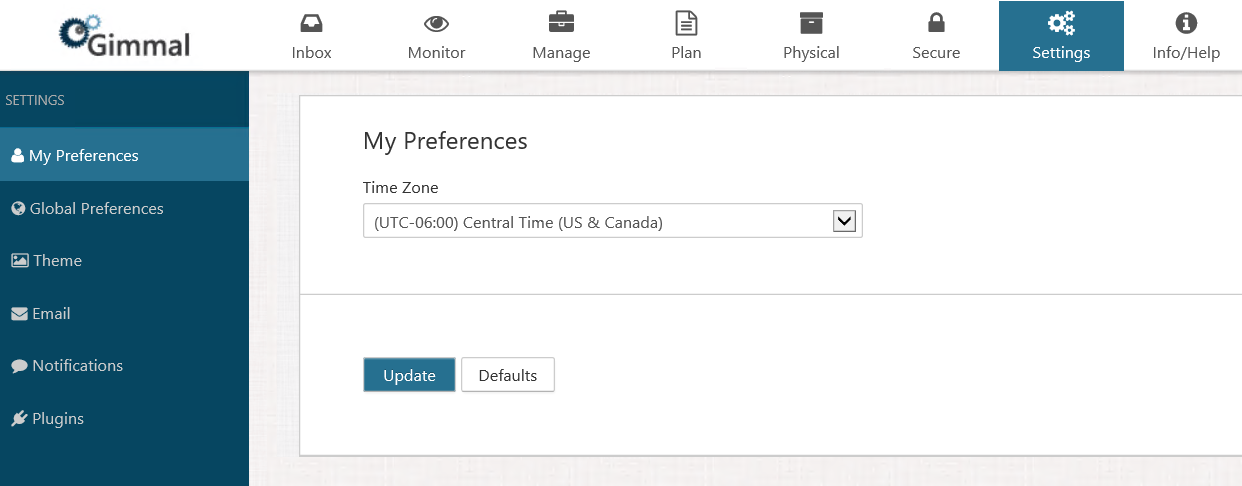1242x486 pixels.
Task: Click the Settings gears icon
Action: [x=1061, y=23]
